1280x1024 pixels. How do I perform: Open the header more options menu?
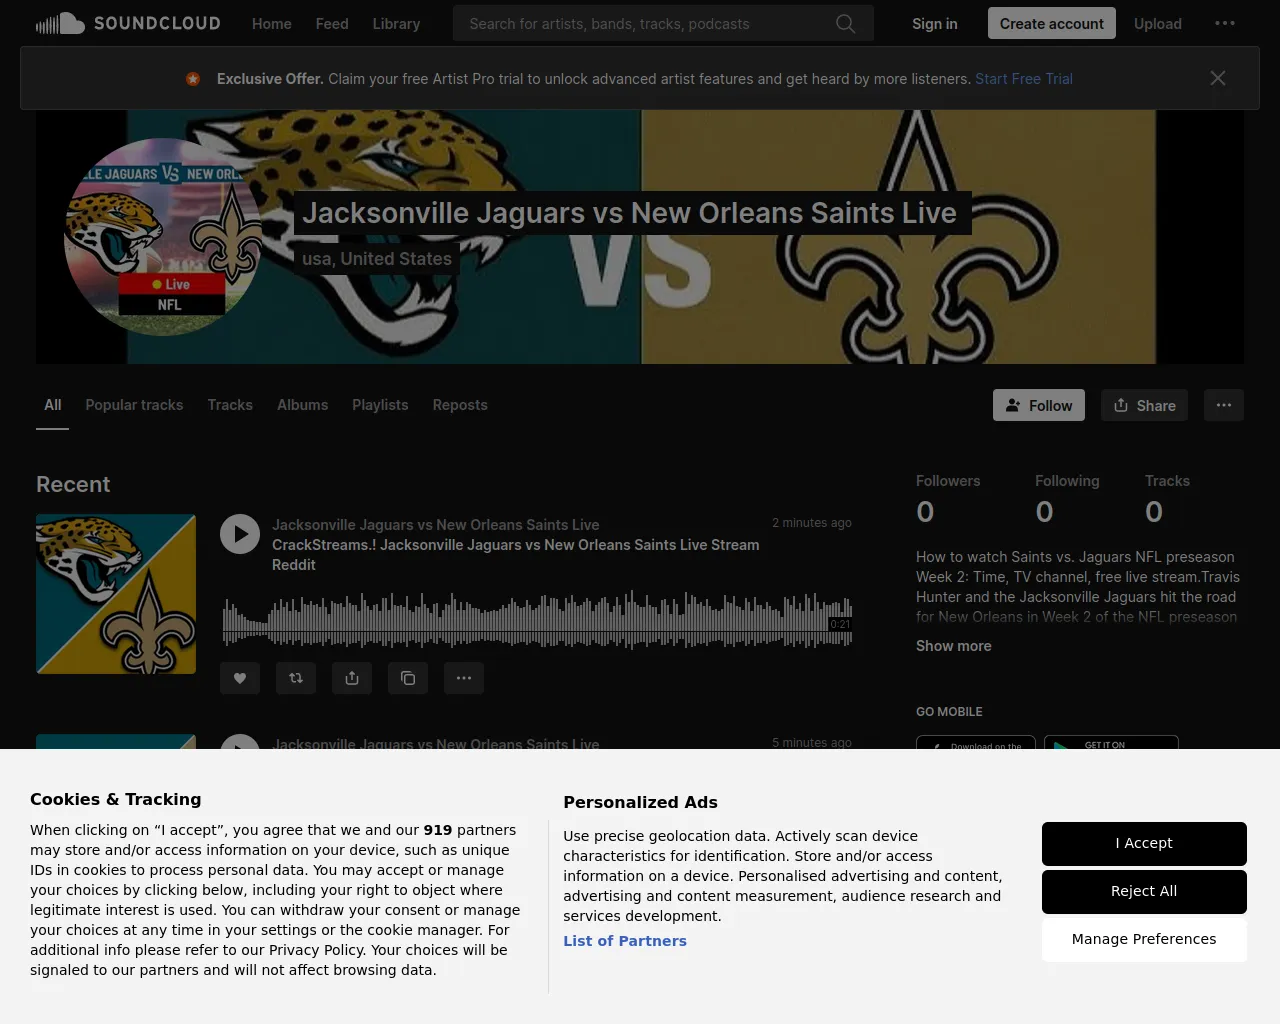(1225, 23)
